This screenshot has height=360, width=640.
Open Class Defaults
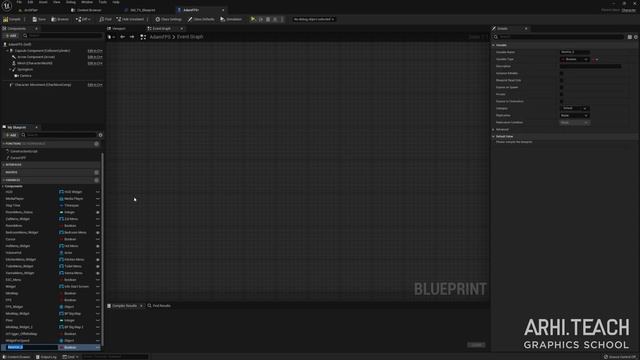click(x=201, y=19)
